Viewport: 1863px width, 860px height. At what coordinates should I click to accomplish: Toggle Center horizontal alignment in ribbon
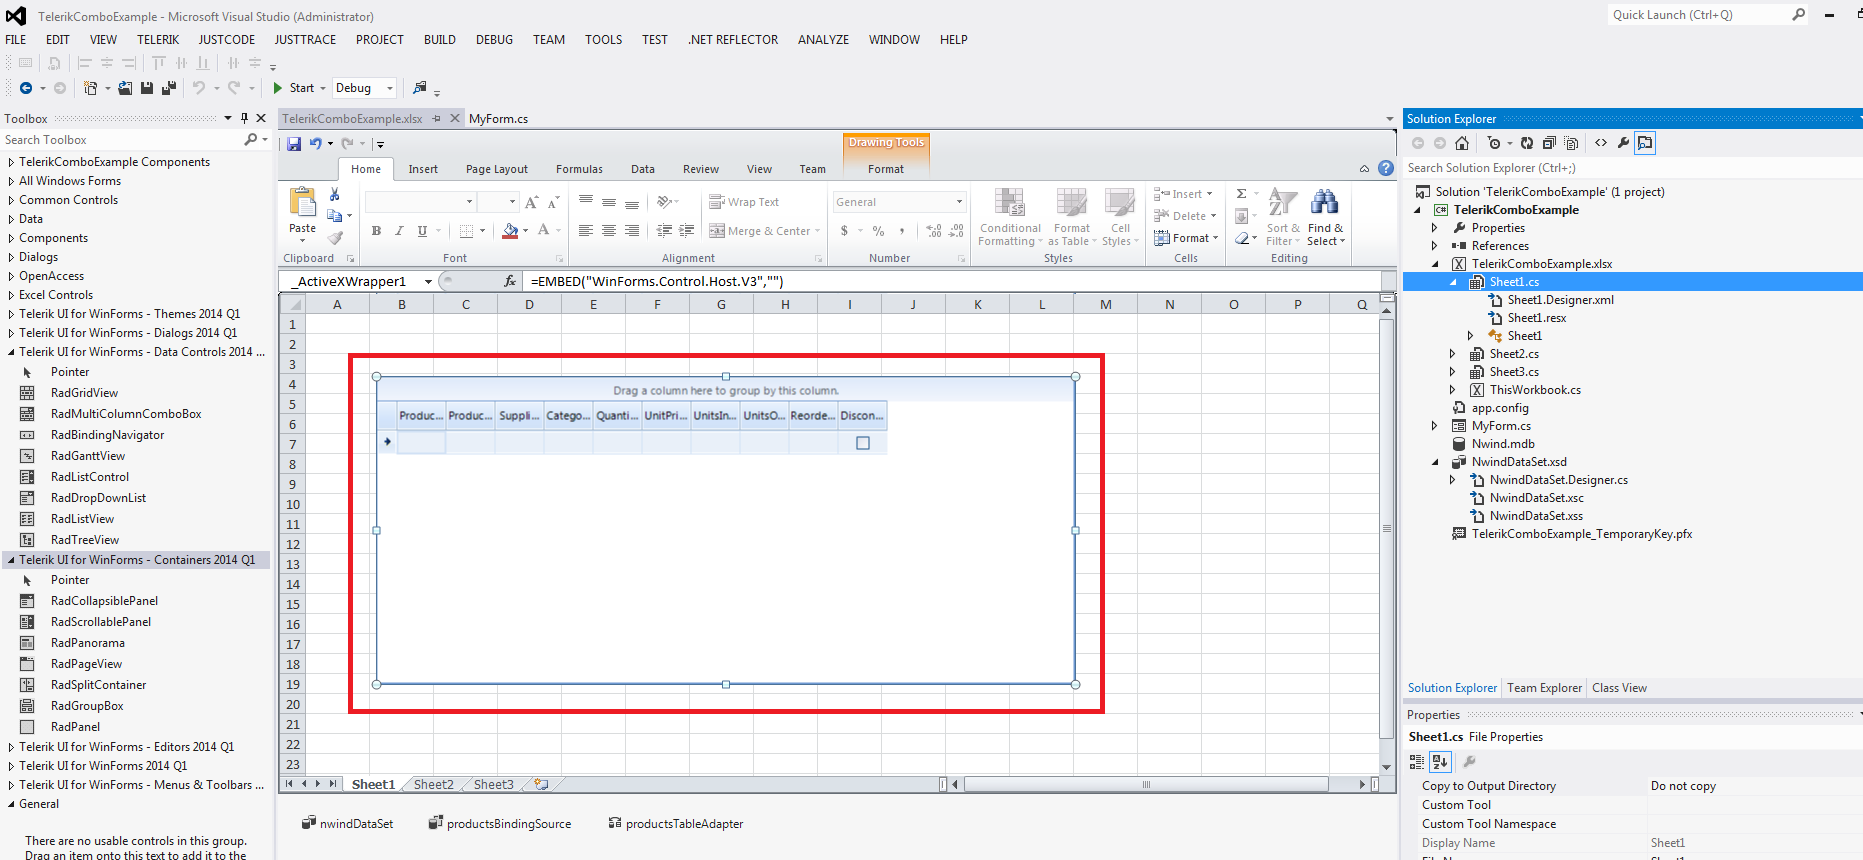[609, 231]
